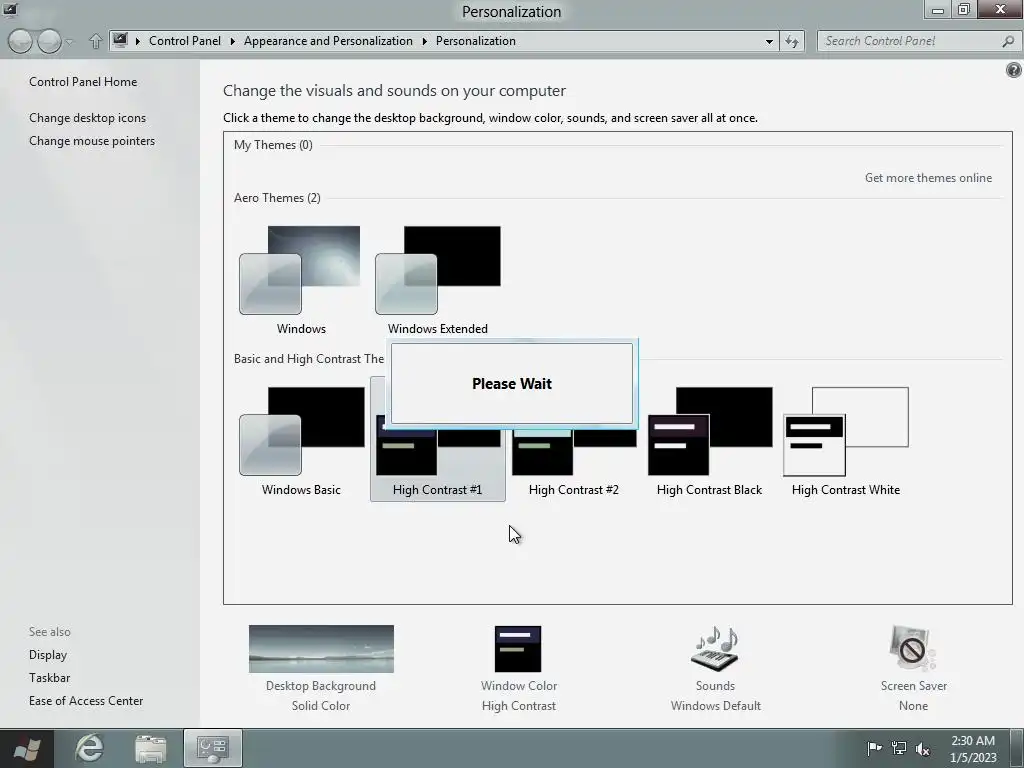Click the muted volume tray icon
The height and width of the screenshot is (768, 1024).
click(922, 749)
